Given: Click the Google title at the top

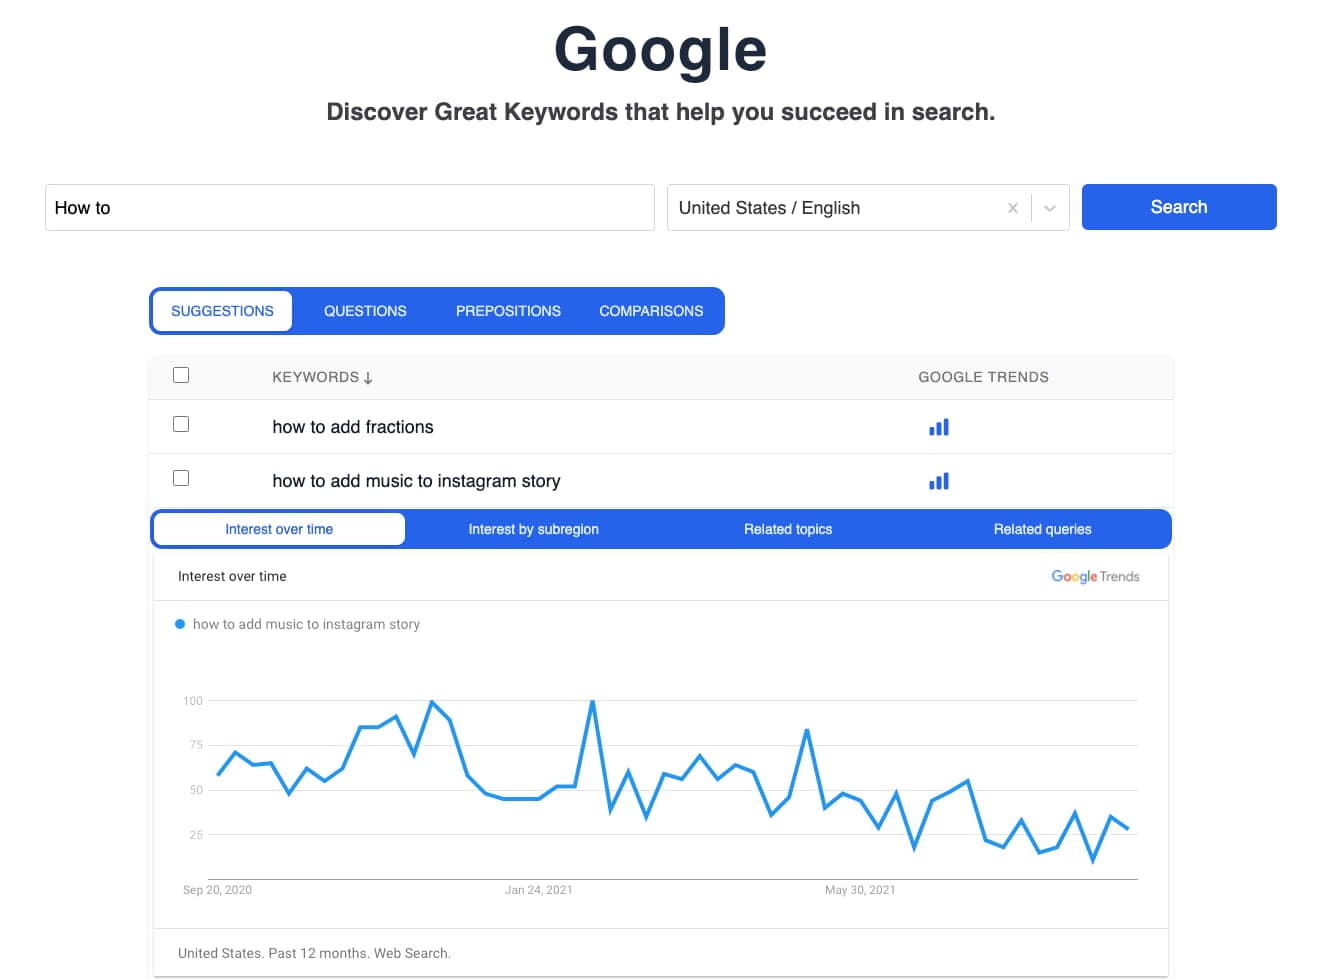Looking at the screenshot, I should (x=660, y=50).
